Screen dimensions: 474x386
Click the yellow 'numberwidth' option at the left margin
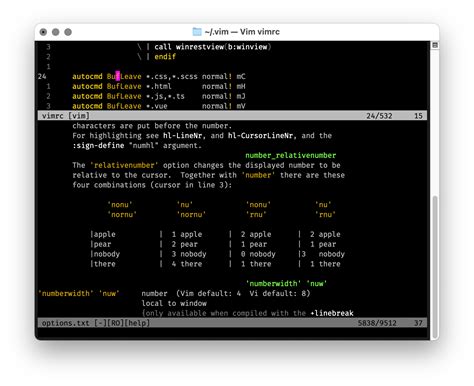(x=66, y=294)
